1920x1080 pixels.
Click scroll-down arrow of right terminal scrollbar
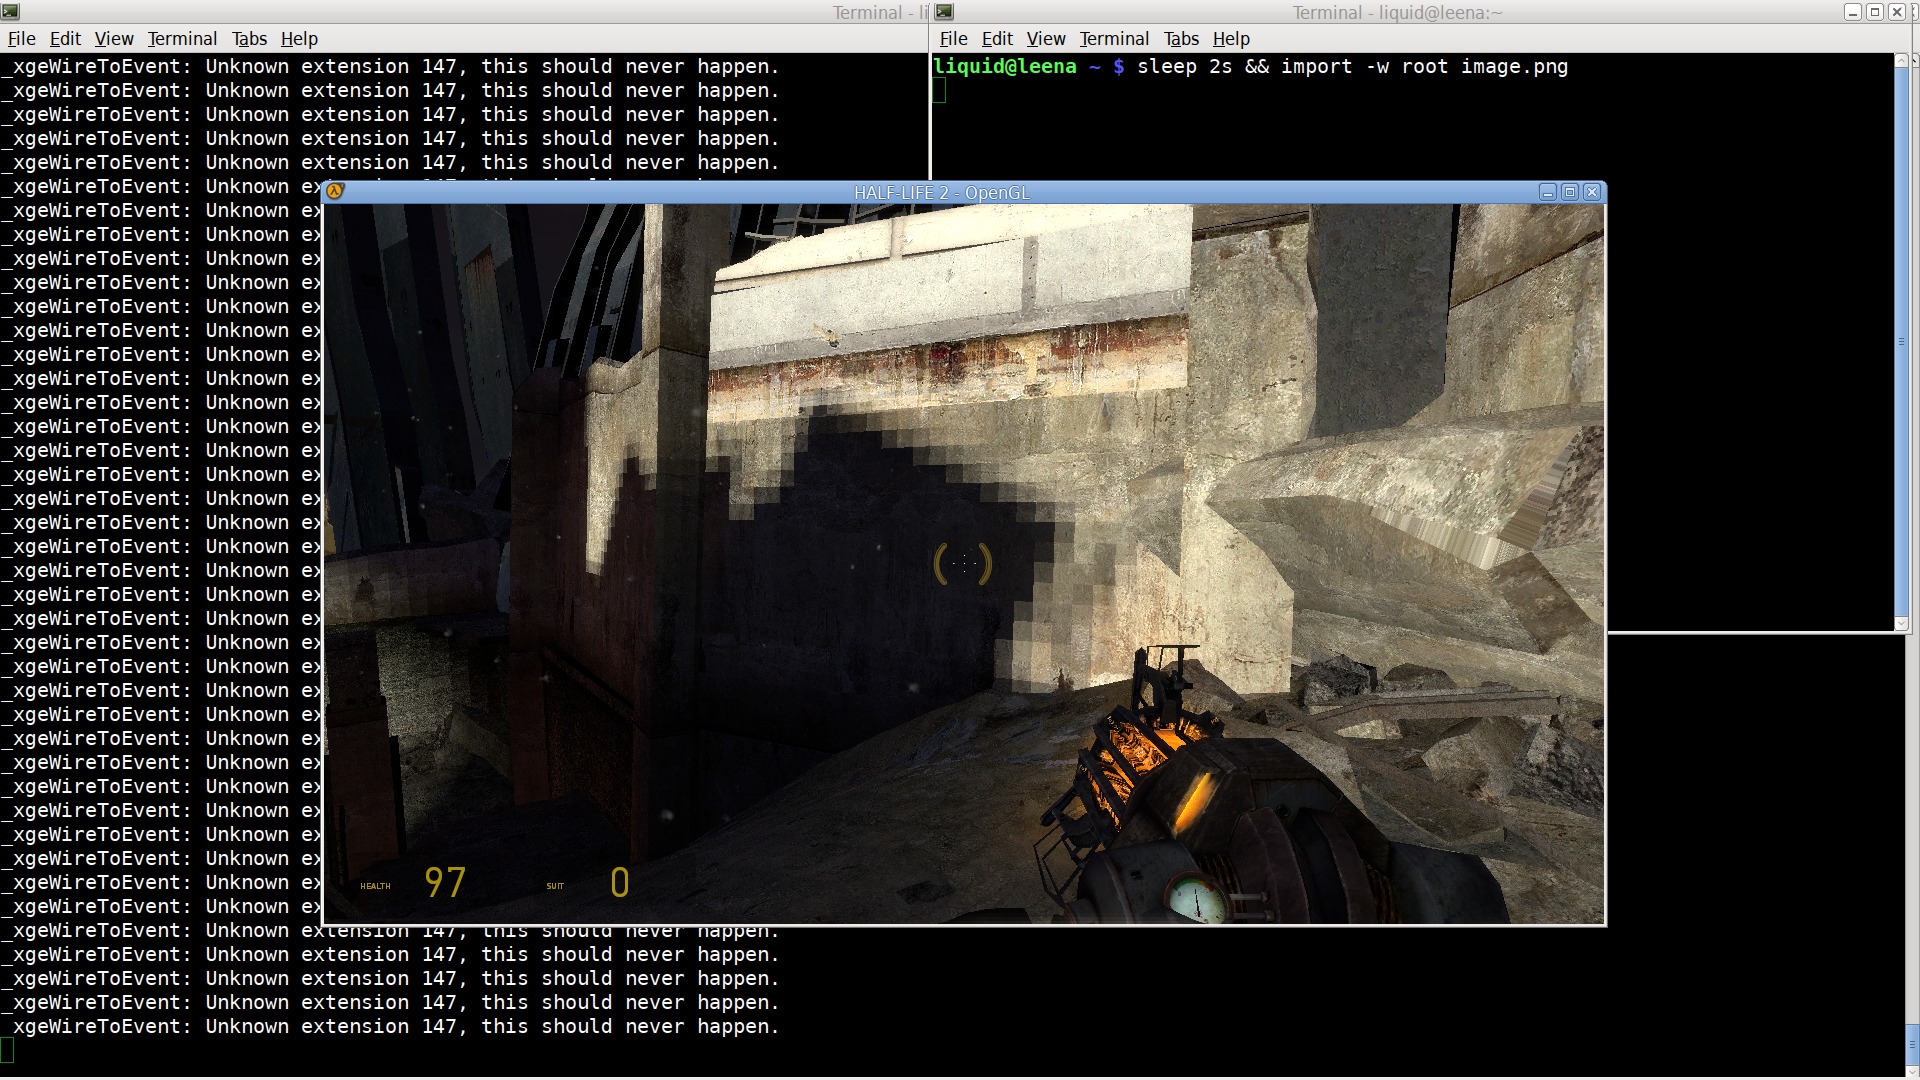pos(1901,623)
